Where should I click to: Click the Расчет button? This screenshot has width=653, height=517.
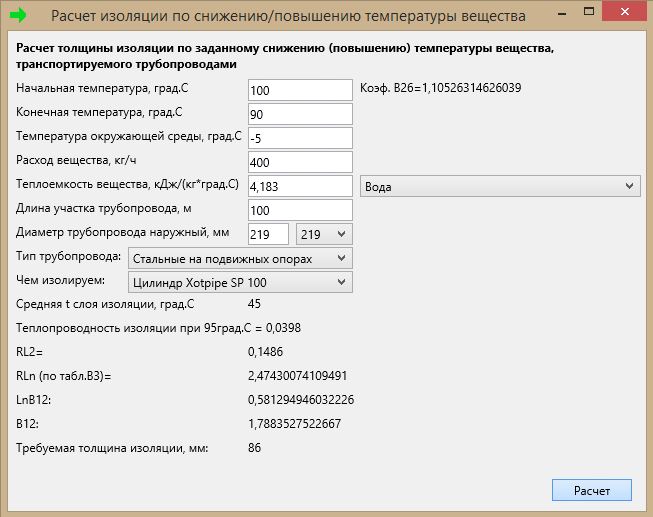[x=591, y=490]
